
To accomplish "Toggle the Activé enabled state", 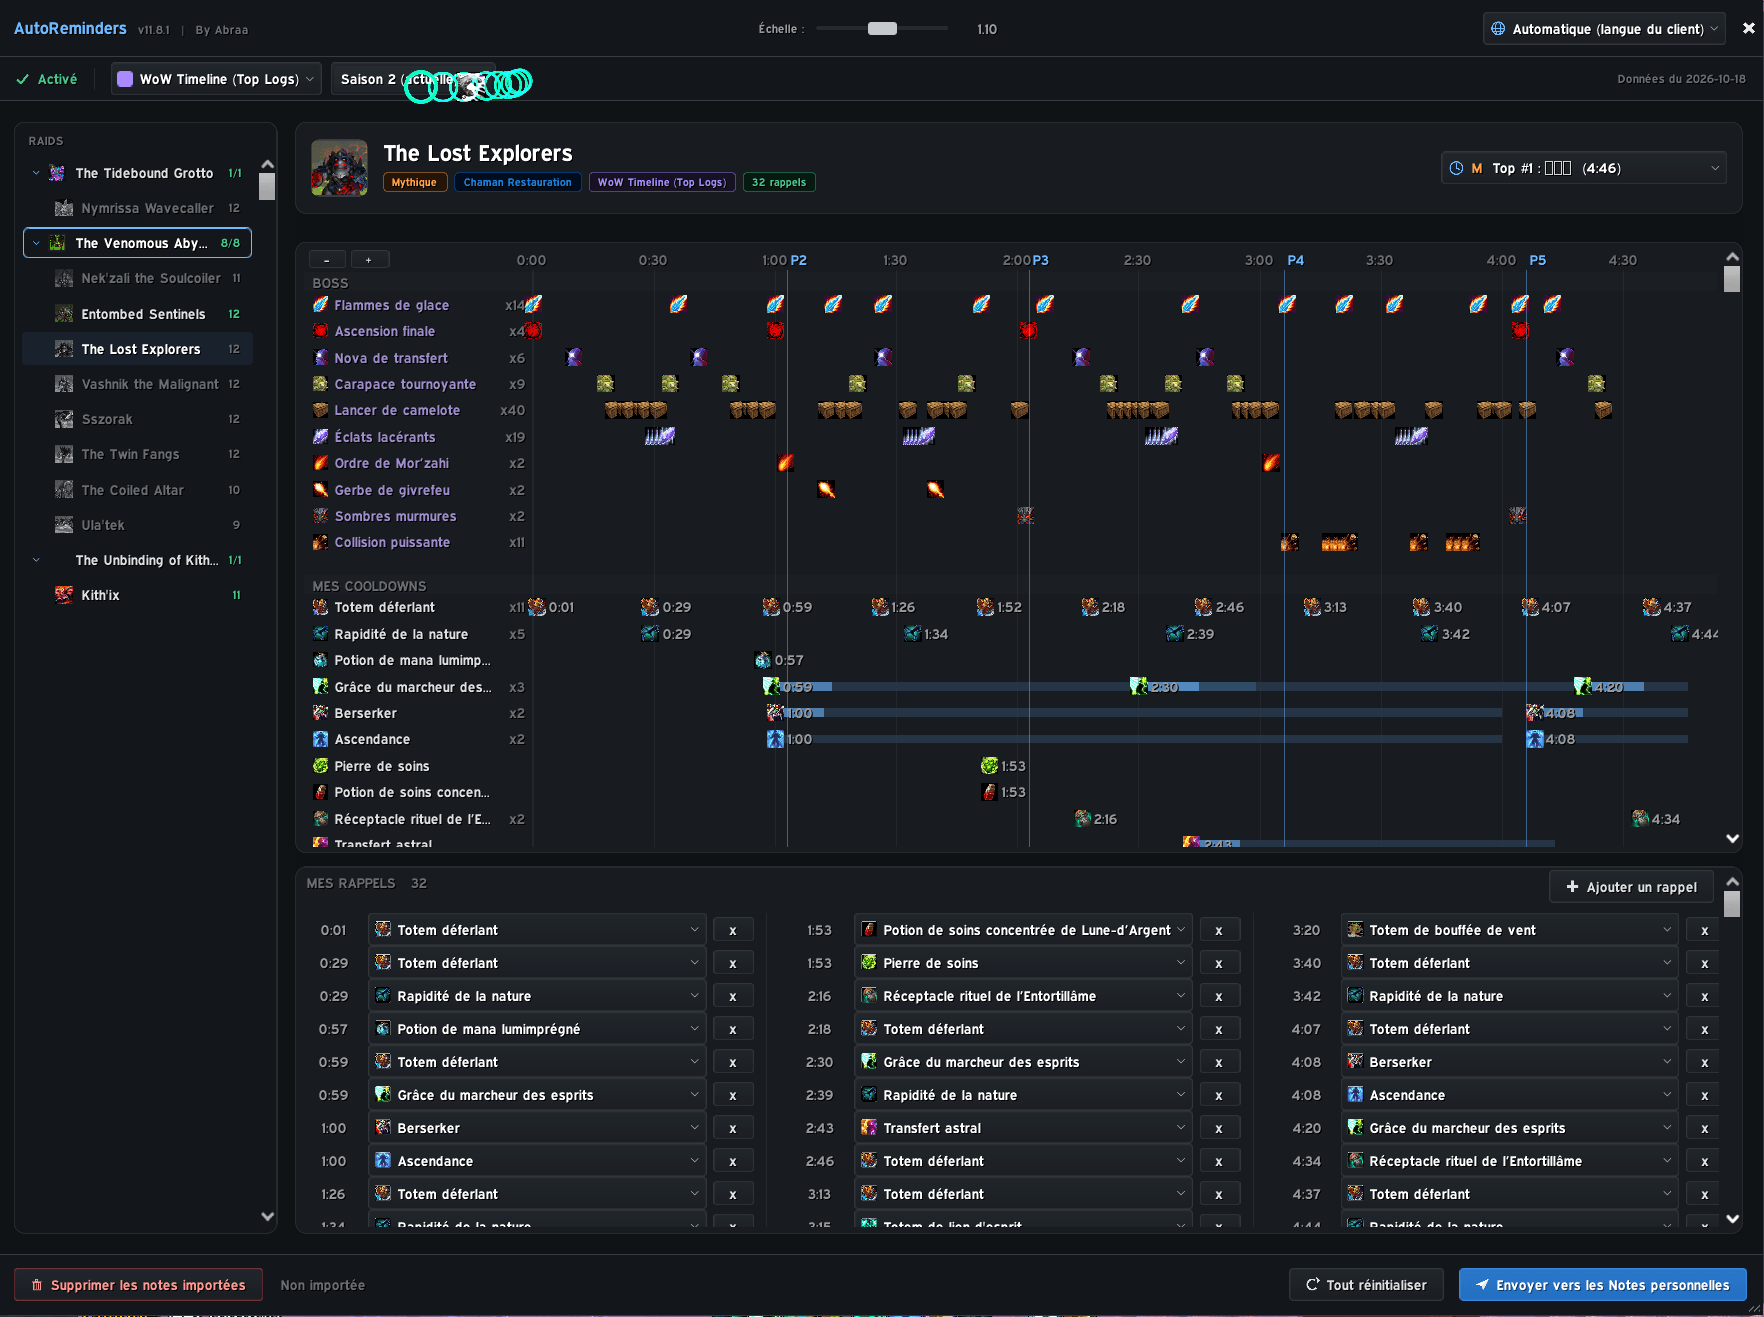I will click(47, 79).
